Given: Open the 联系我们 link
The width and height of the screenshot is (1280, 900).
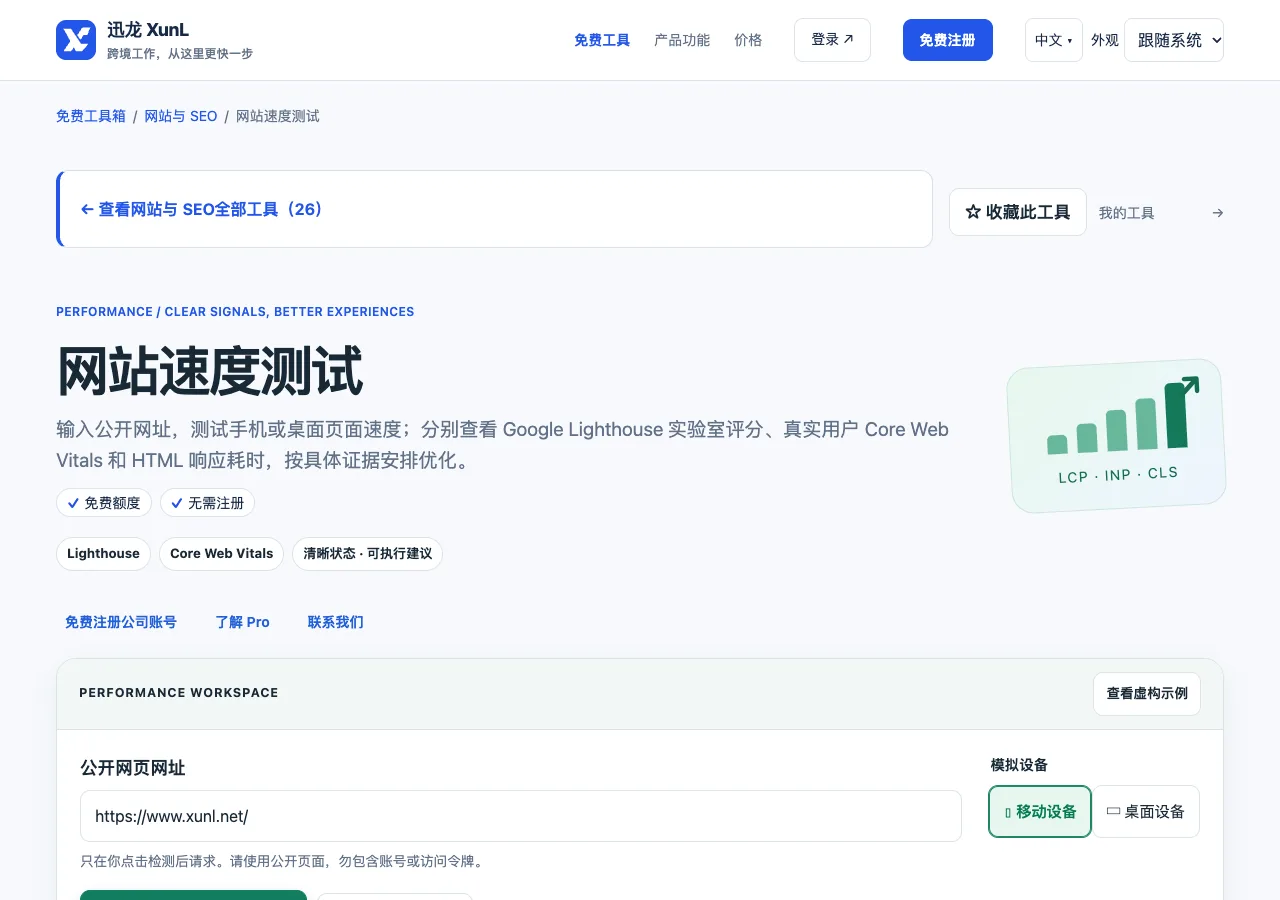Looking at the screenshot, I should pyautogui.click(x=335, y=622).
